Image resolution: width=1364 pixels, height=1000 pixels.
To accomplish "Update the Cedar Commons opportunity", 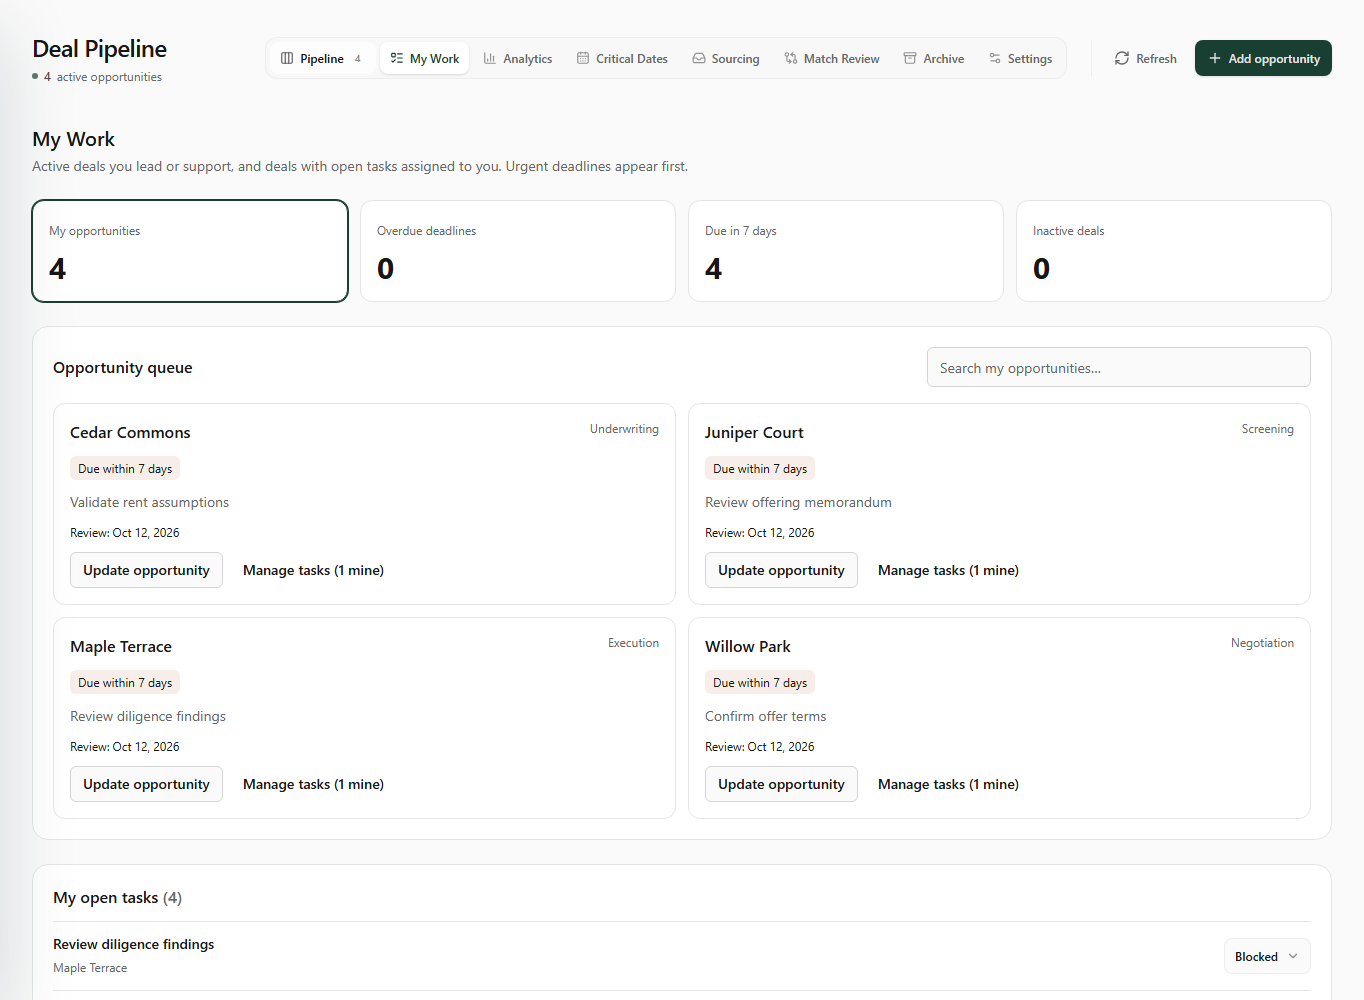I will pos(146,570).
